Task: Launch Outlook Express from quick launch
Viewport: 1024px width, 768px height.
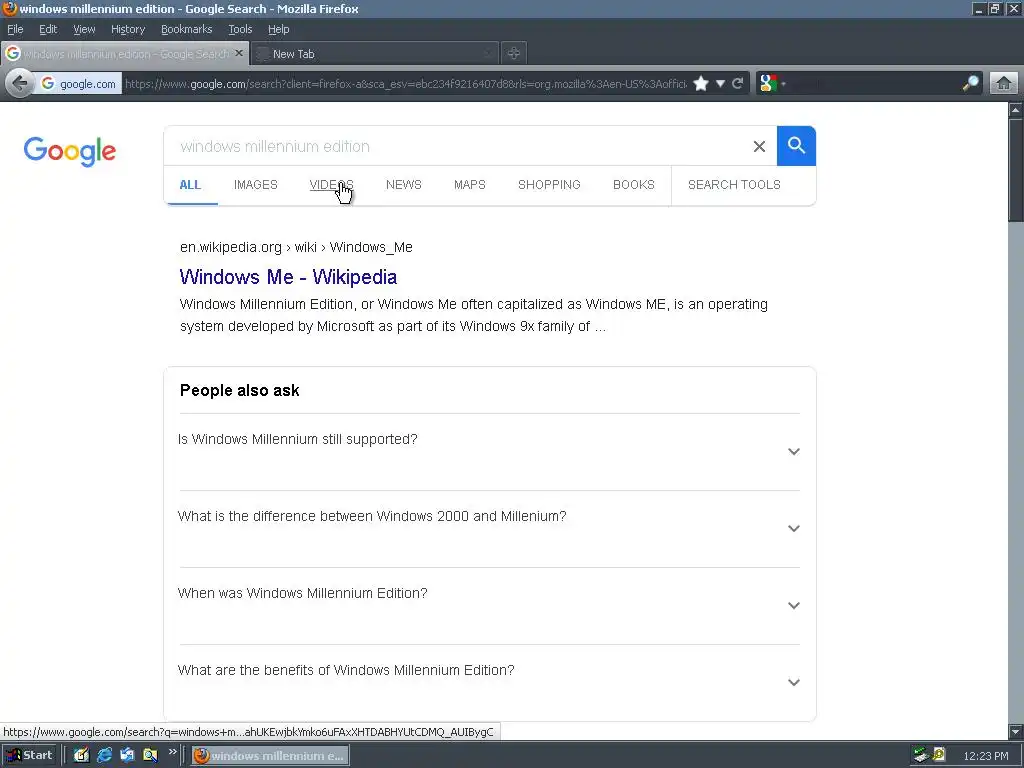Action: coord(127,756)
